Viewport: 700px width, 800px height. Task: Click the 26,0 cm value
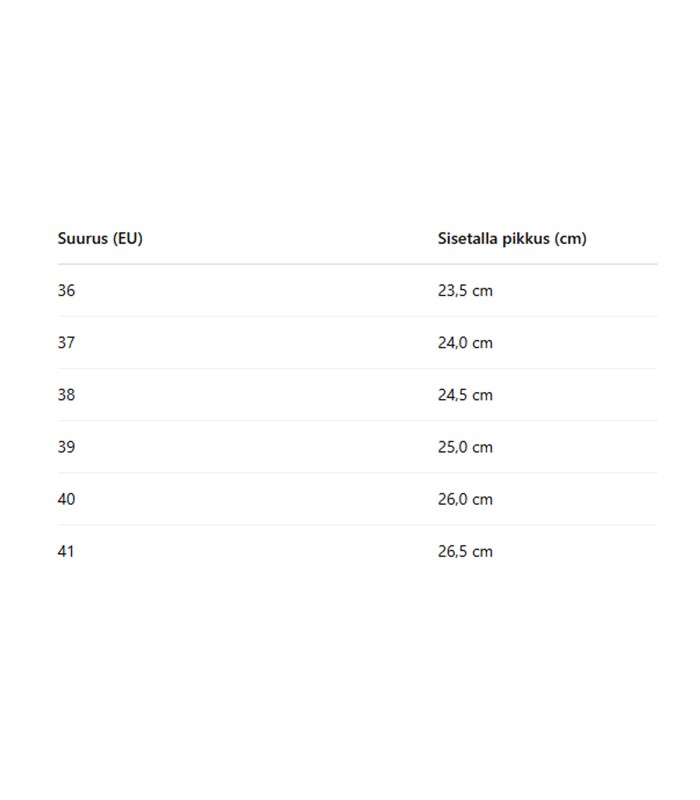(465, 499)
